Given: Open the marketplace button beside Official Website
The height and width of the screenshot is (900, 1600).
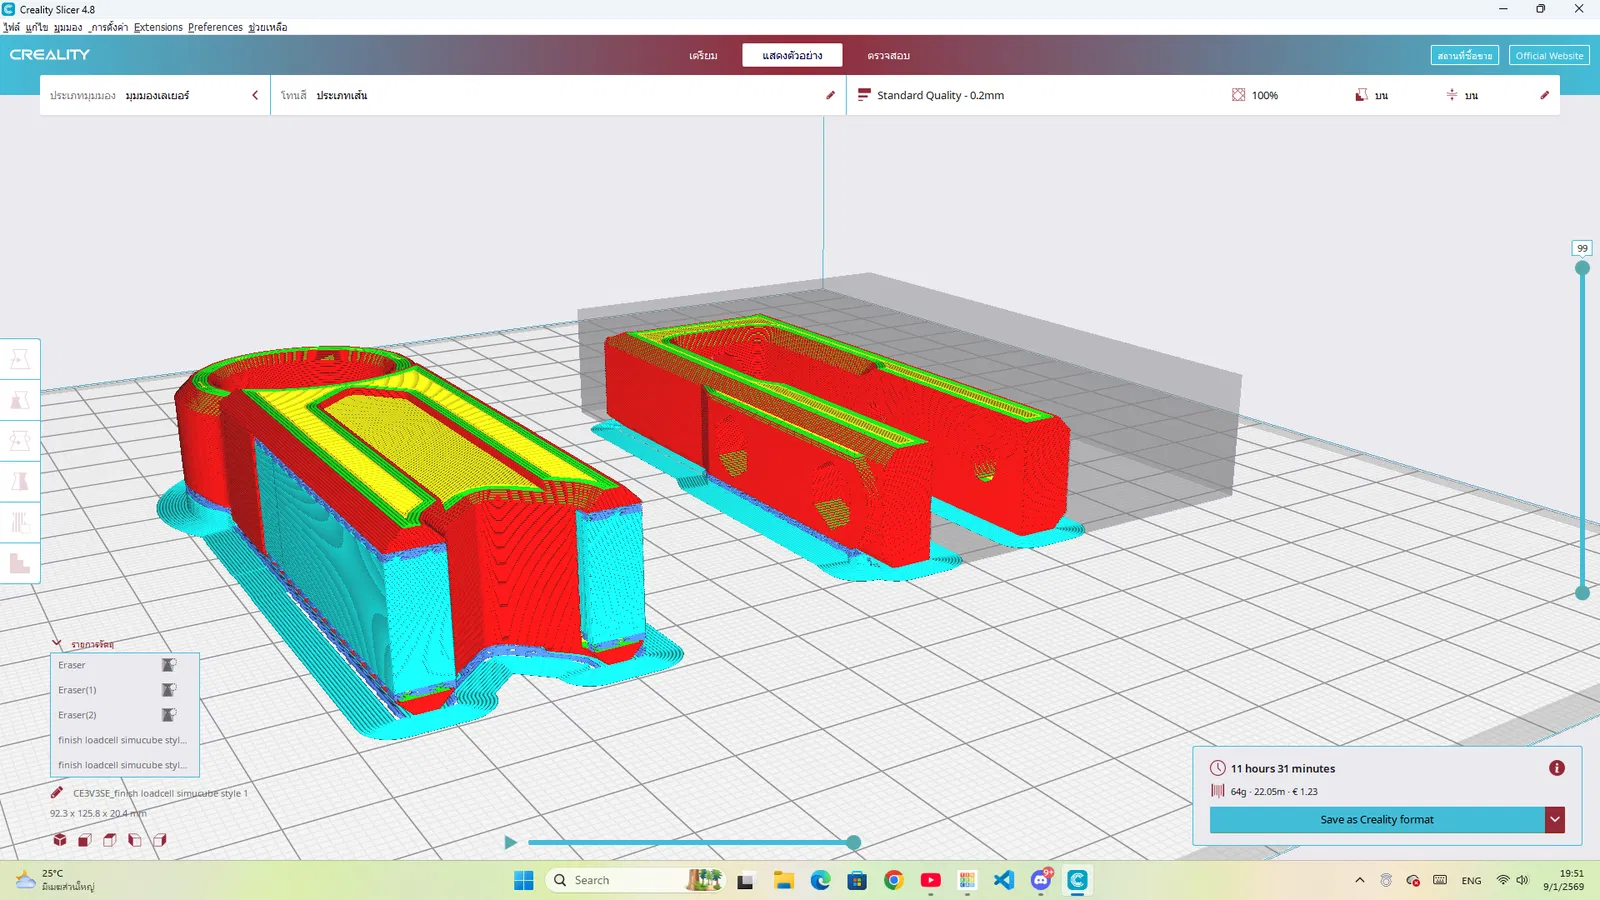Looking at the screenshot, I should [1465, 56].
